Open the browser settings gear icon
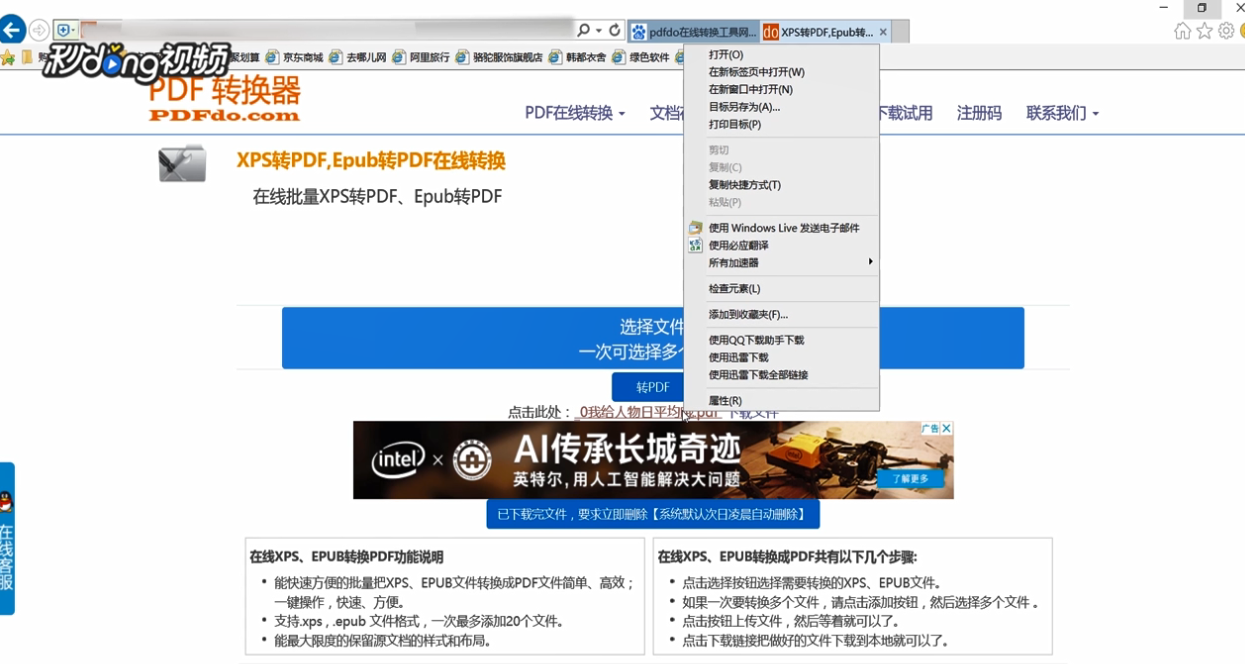 [x=1225, y=31]
